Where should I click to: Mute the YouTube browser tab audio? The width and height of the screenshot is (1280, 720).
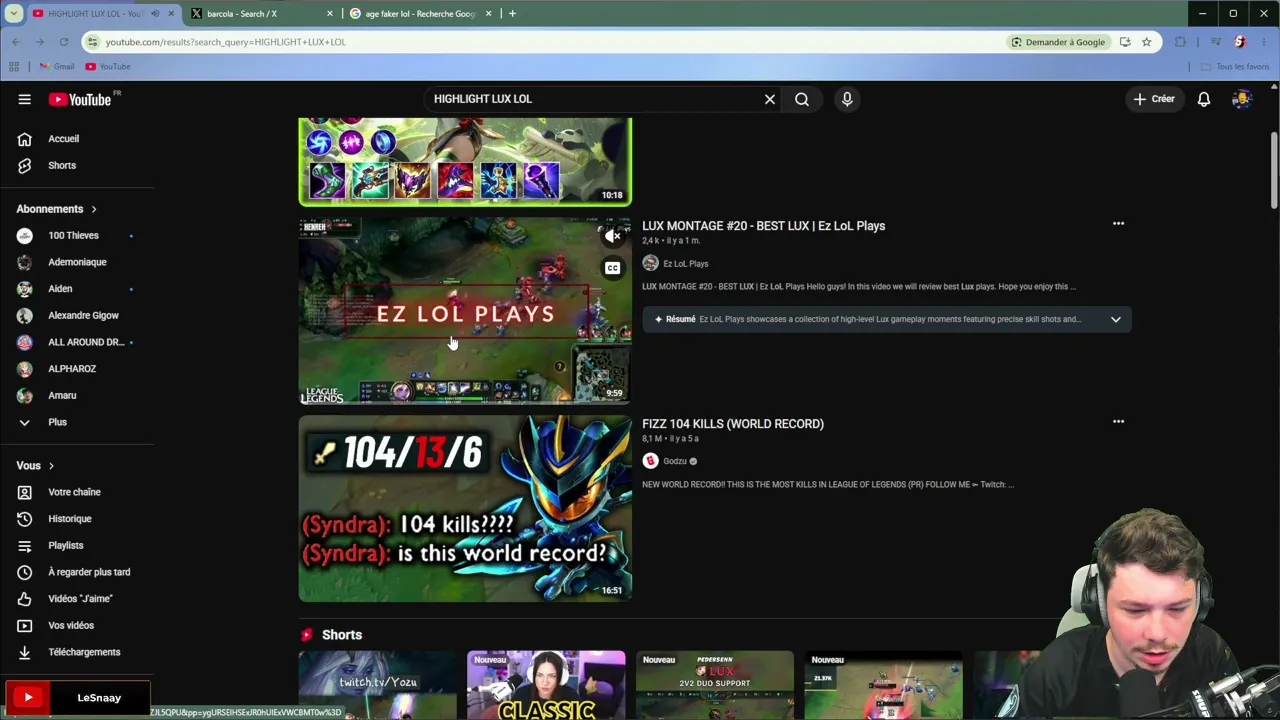[154, 14]
